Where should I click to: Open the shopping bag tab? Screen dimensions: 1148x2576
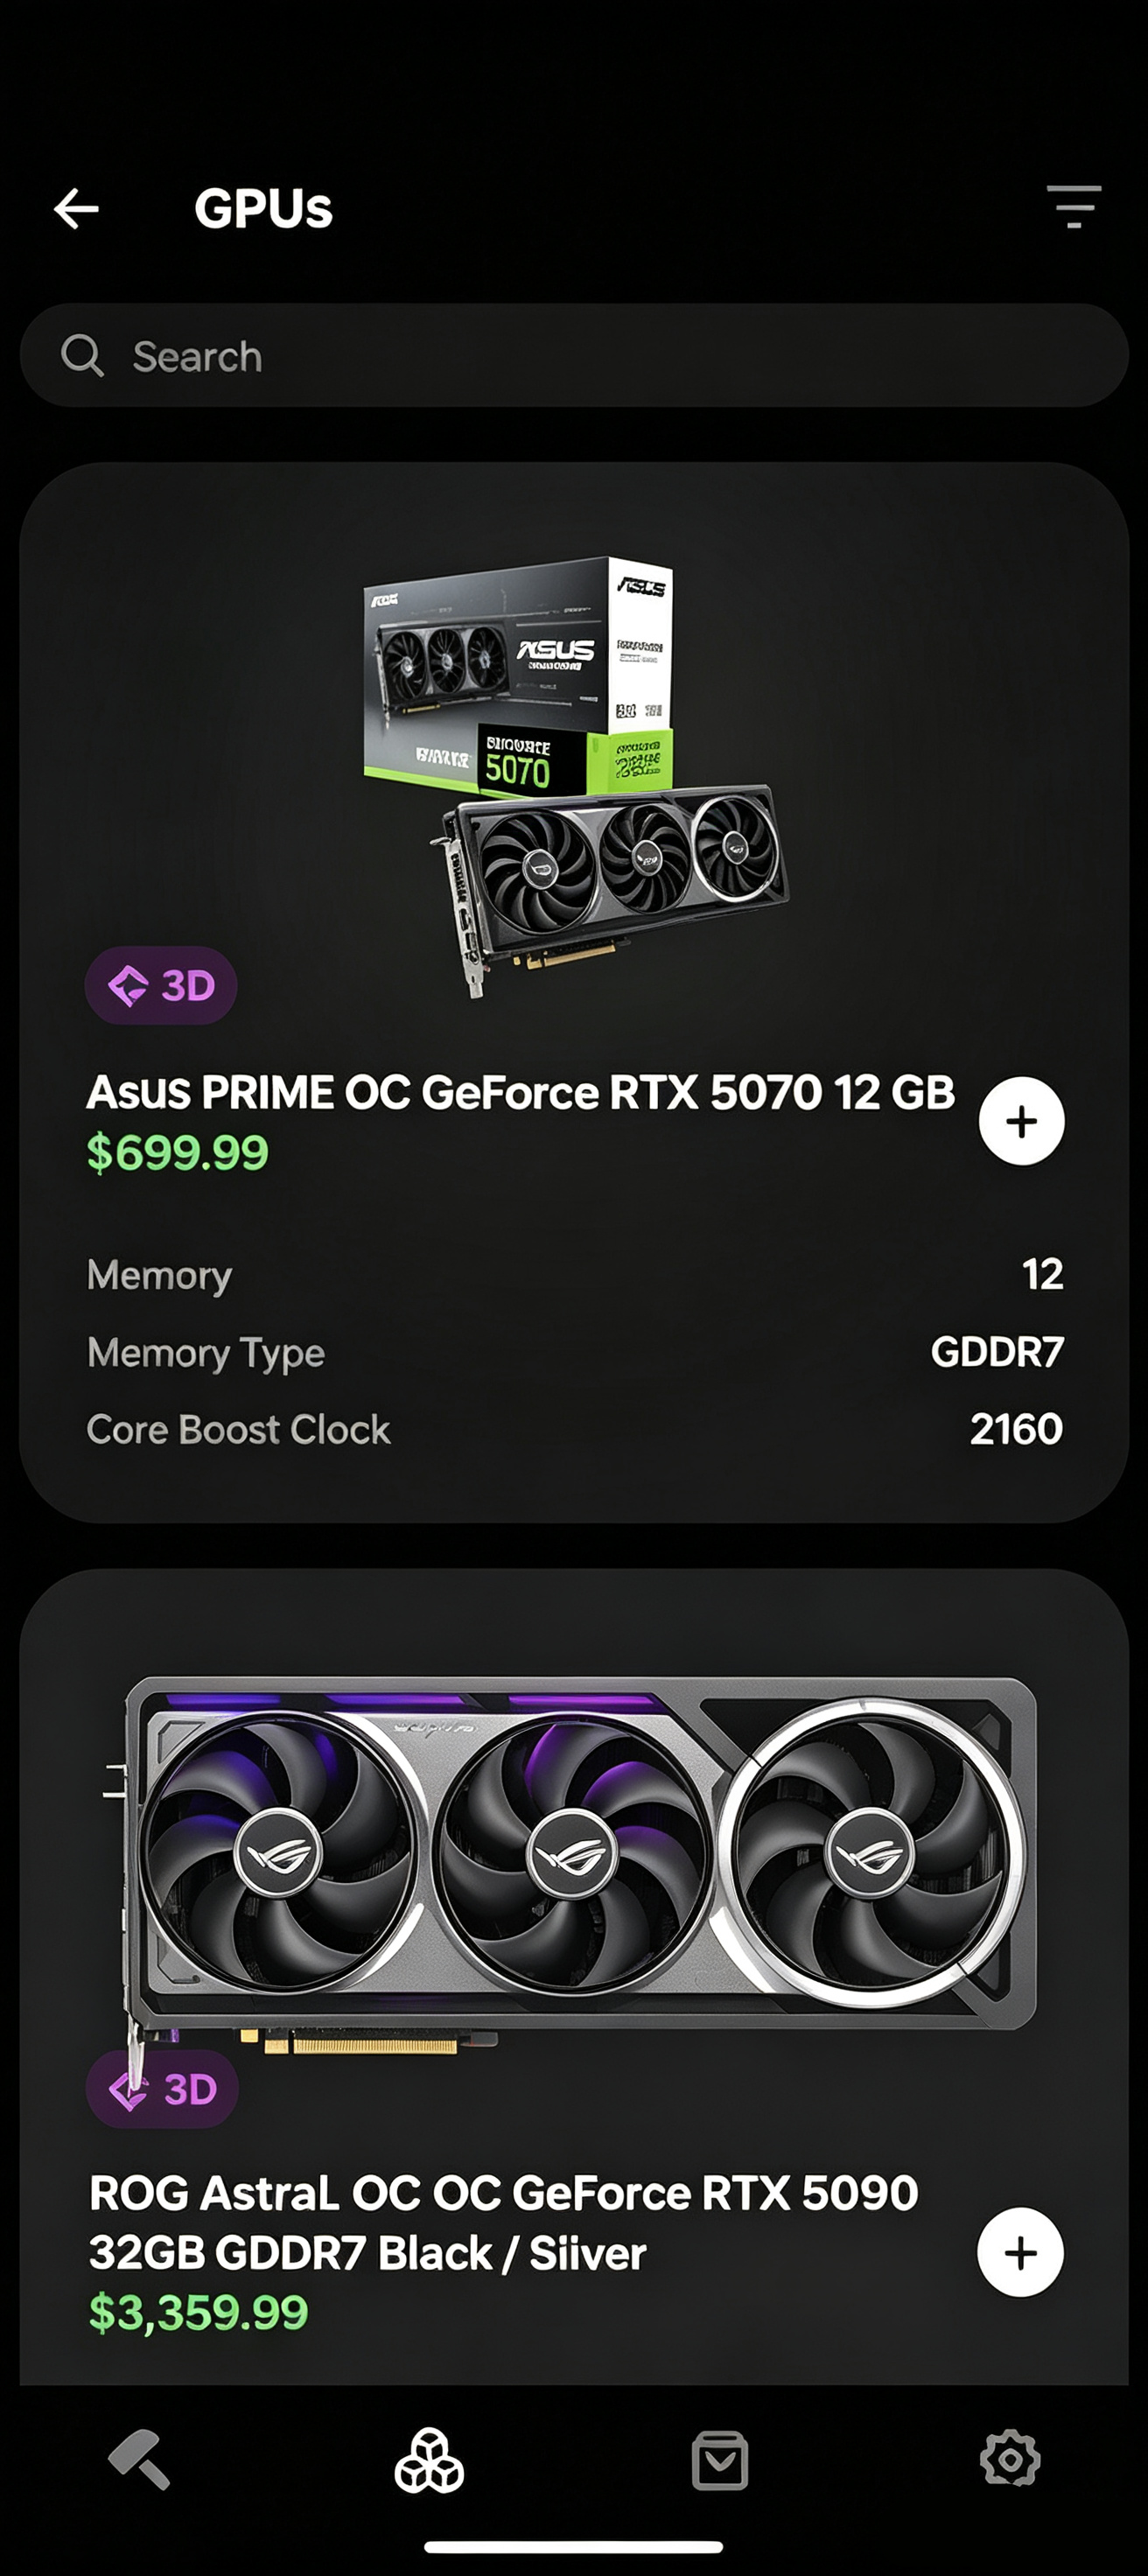720,2459
